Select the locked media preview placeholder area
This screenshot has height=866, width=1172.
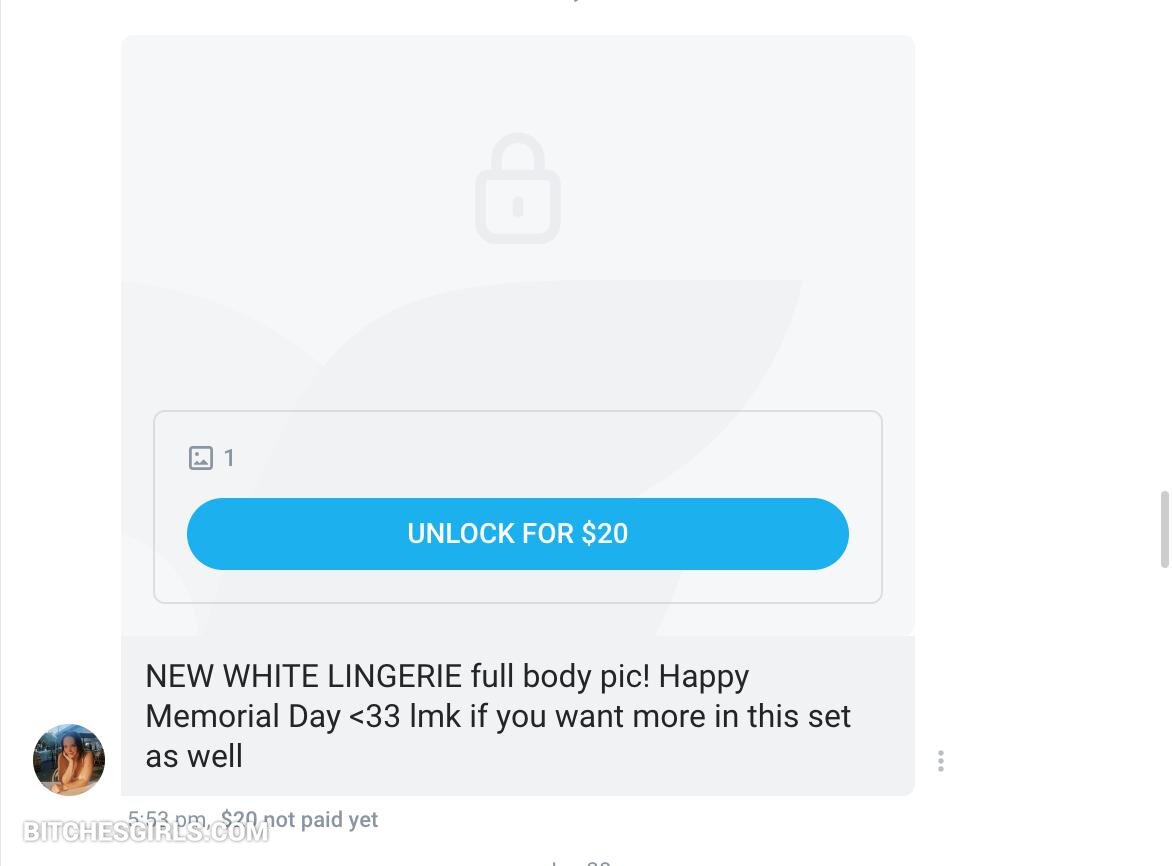518,335
